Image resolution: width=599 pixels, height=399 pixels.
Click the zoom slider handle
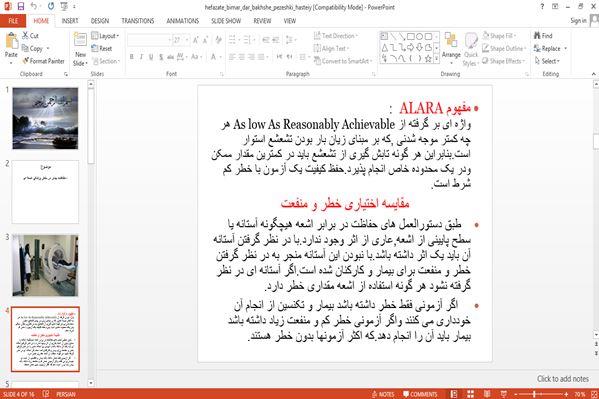[534, 394]
